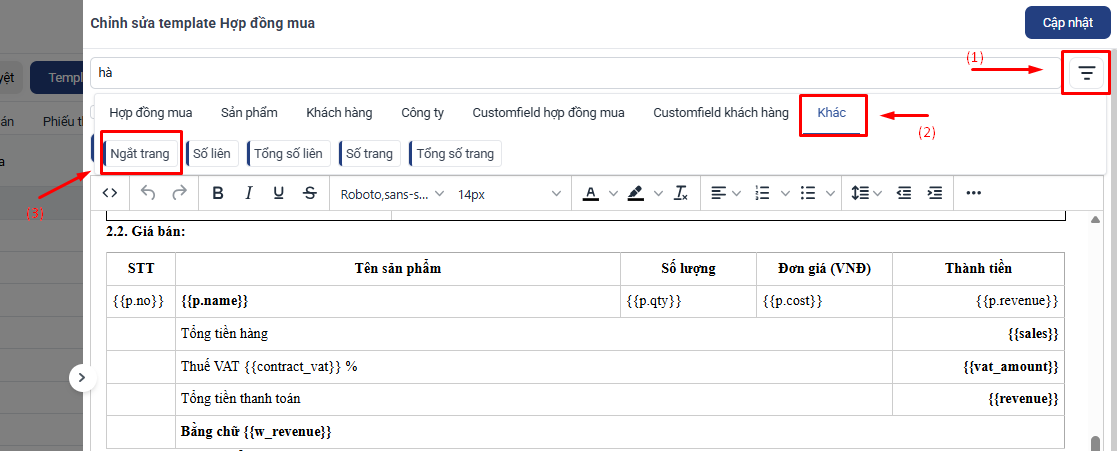1117x451 pixels.
Task: Expand the text alignment dropdown arrow
Action: [737, 193]
